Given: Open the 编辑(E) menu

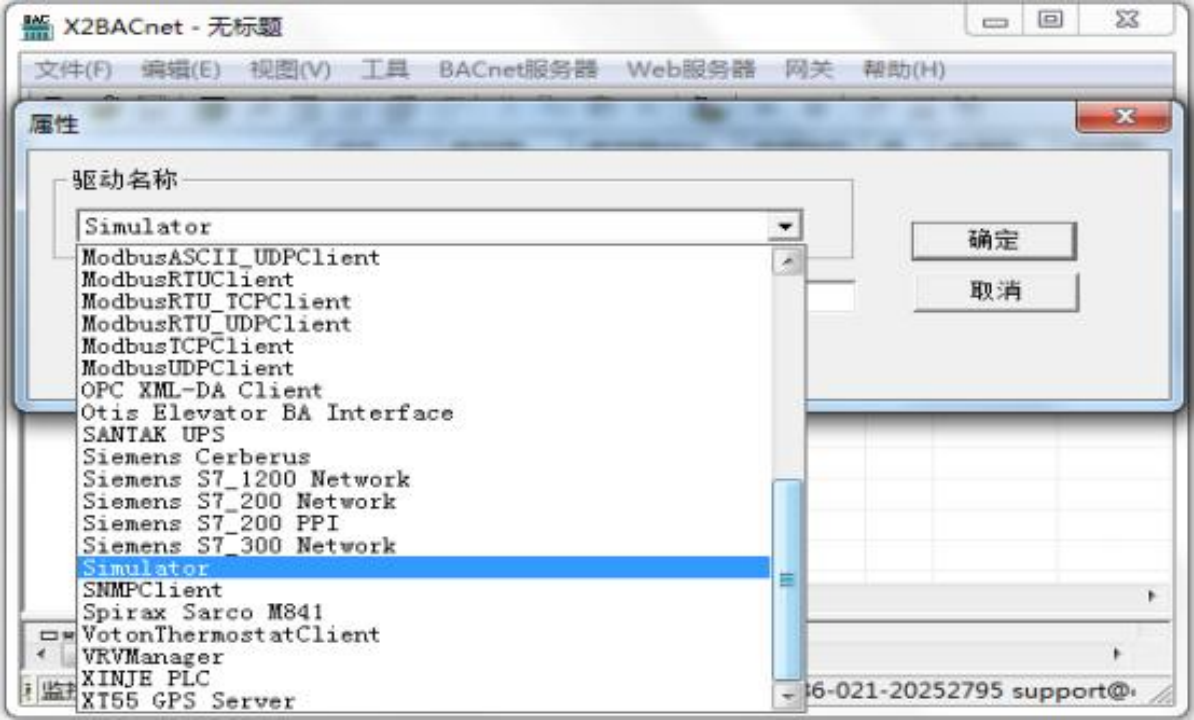Looking at the screenshot, I should (x=181, y=70).
